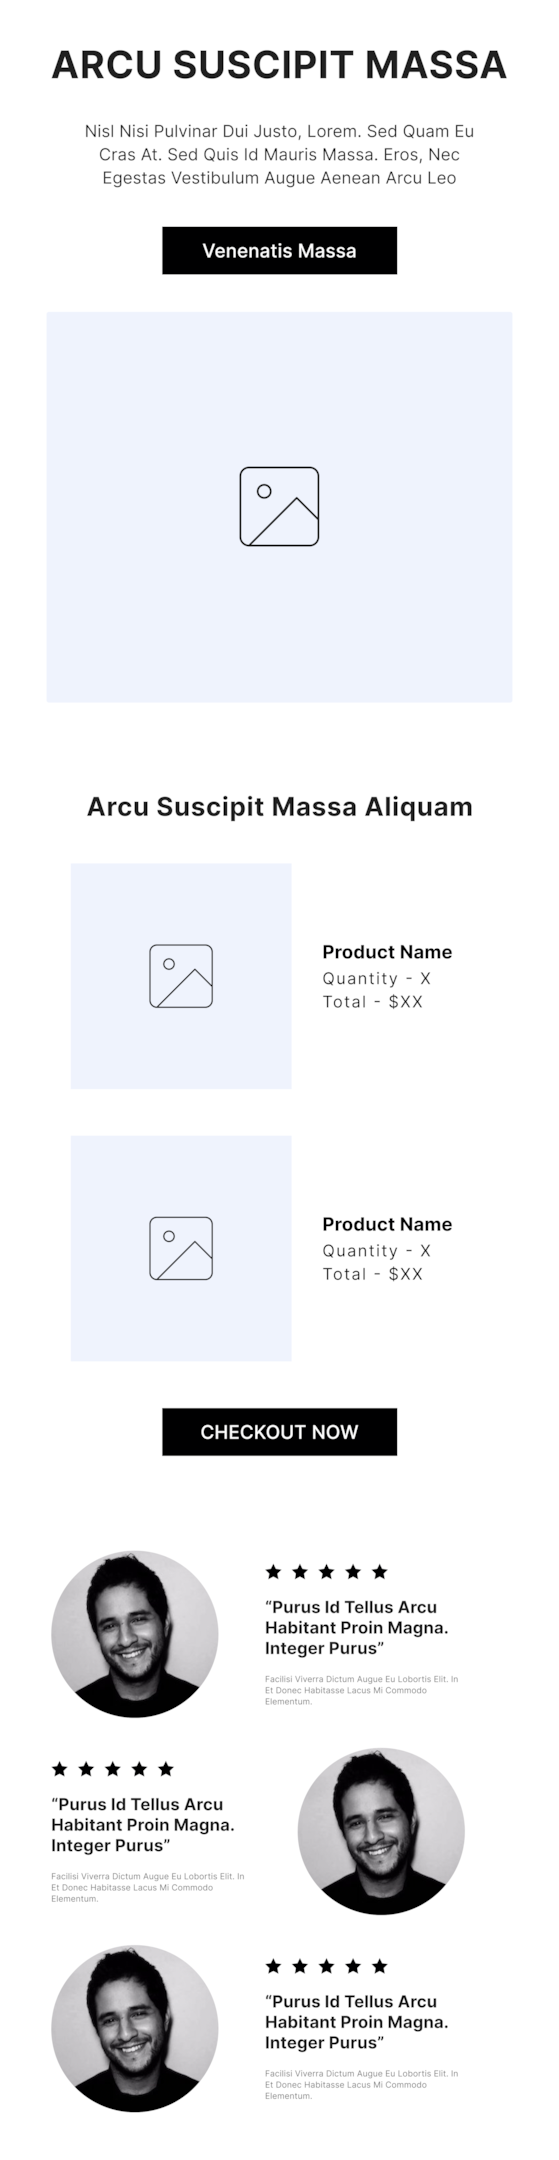Click the fifth star in the top review
This screenshot has height=2160, width=559.
[x=379, y=1571]
